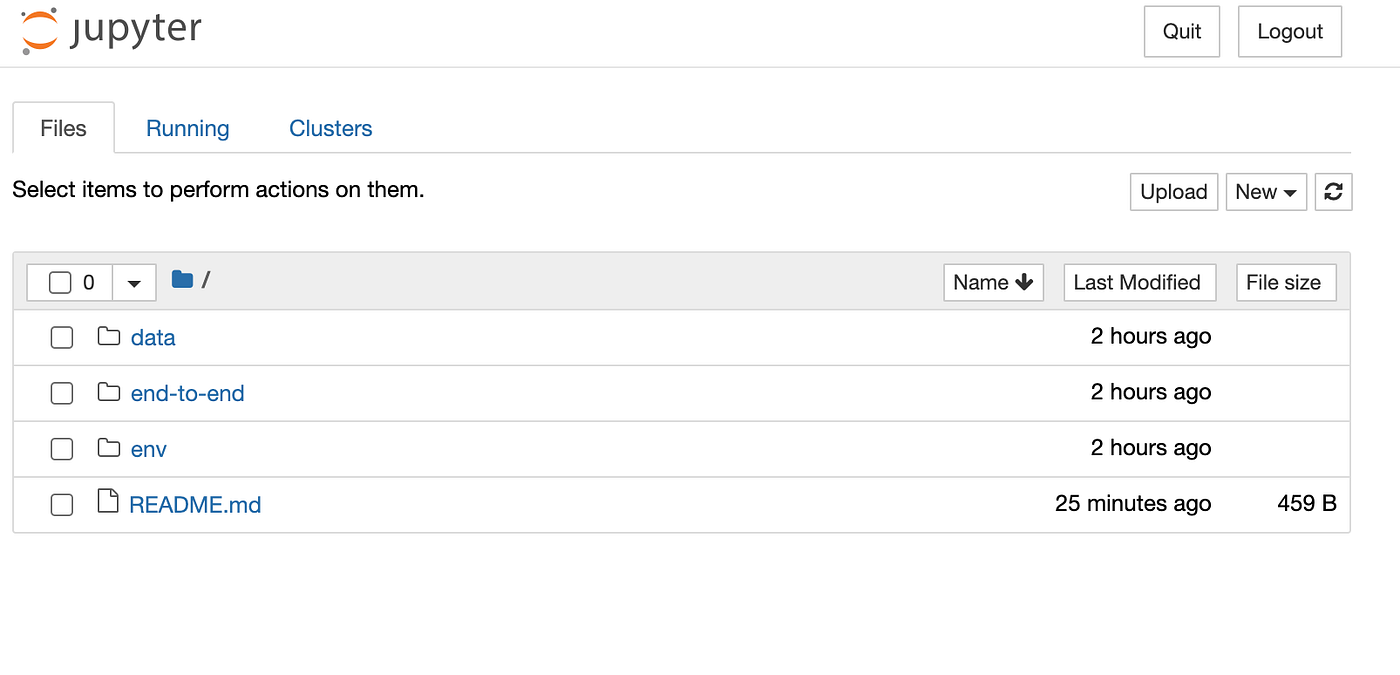Sort files by Last Modified
Screen dimensions: 1400x675
pyautogui.click(x=1139, y=282)
